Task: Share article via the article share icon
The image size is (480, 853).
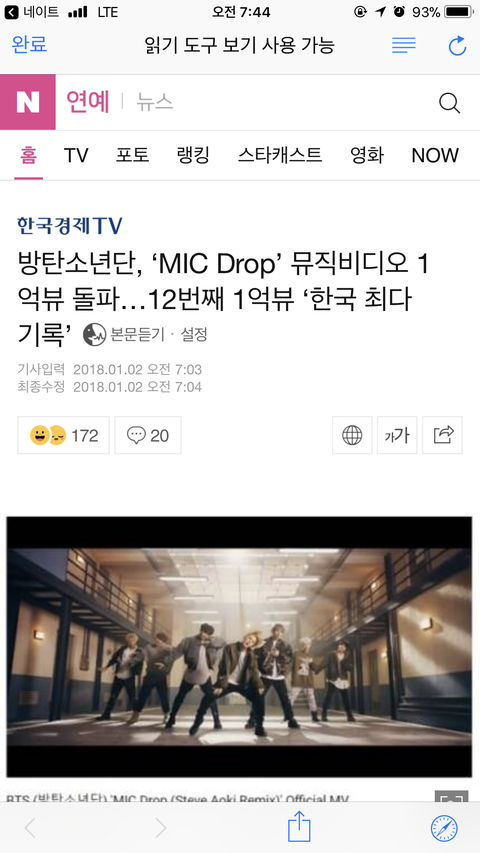Action: (442, 435)
